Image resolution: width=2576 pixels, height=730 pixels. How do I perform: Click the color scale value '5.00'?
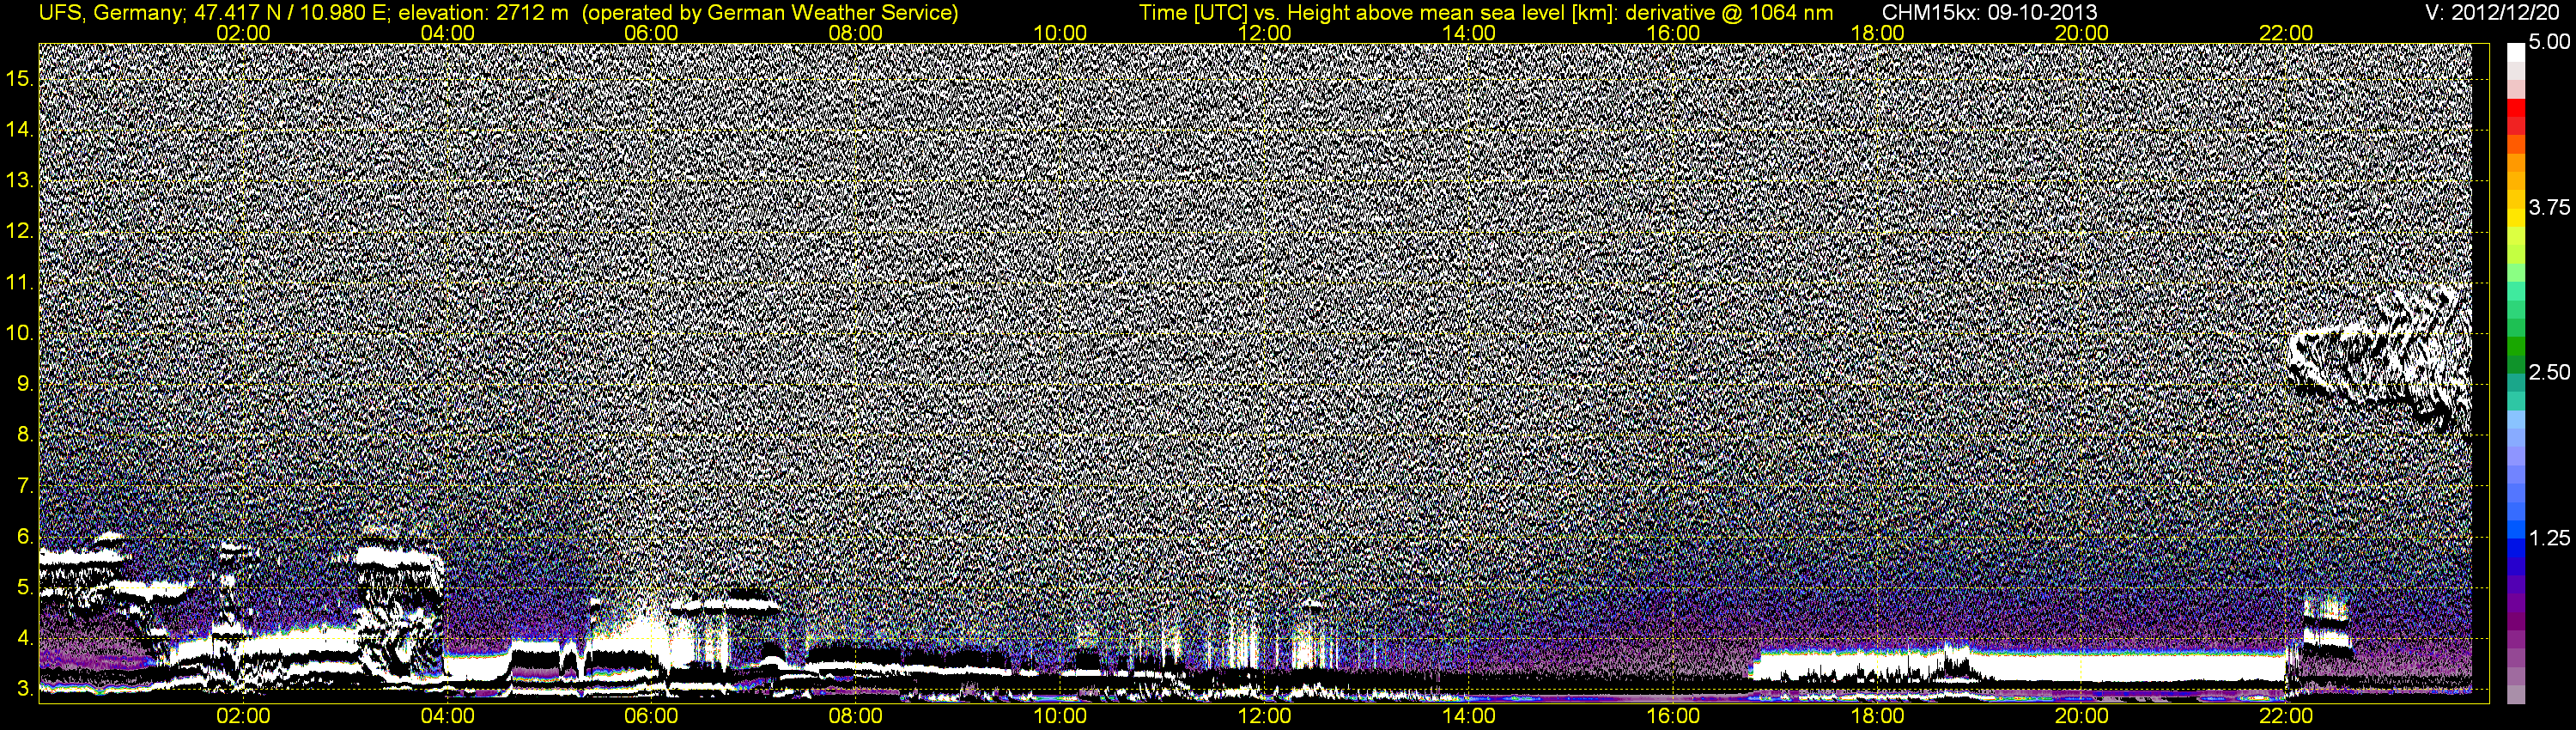(x=2549, y=43)
